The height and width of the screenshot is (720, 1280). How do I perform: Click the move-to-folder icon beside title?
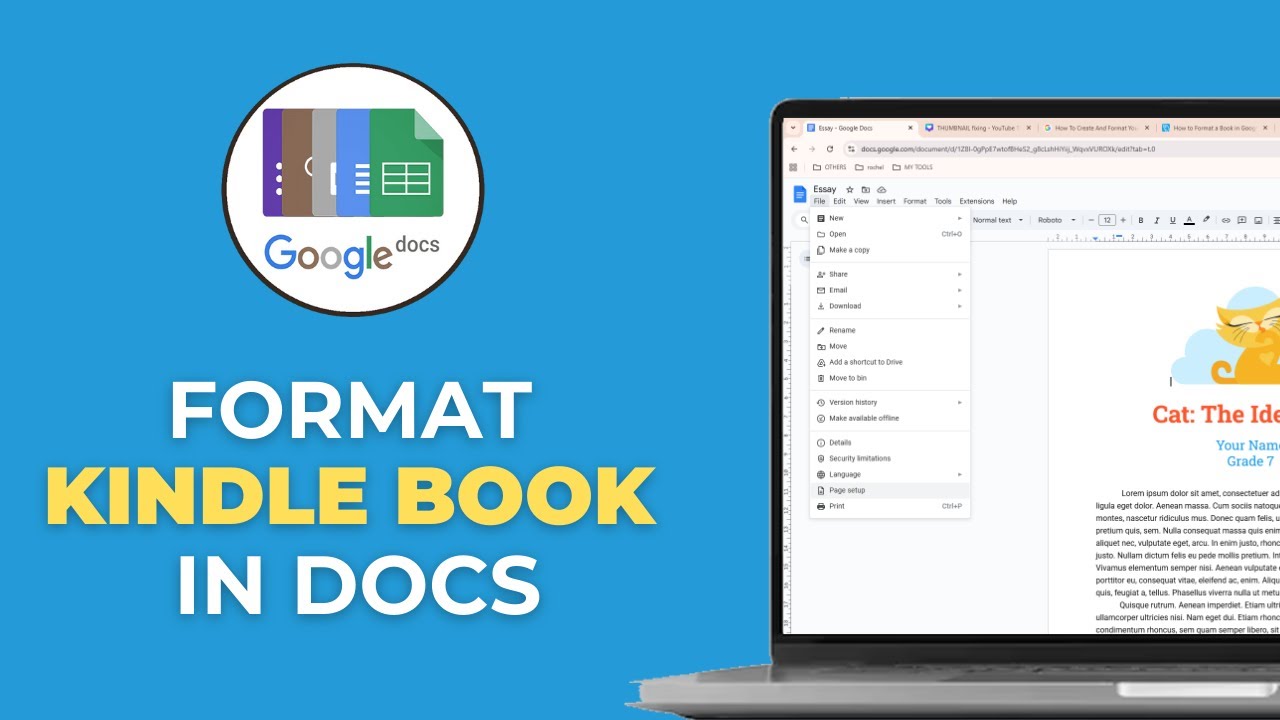tap(866, 189)
